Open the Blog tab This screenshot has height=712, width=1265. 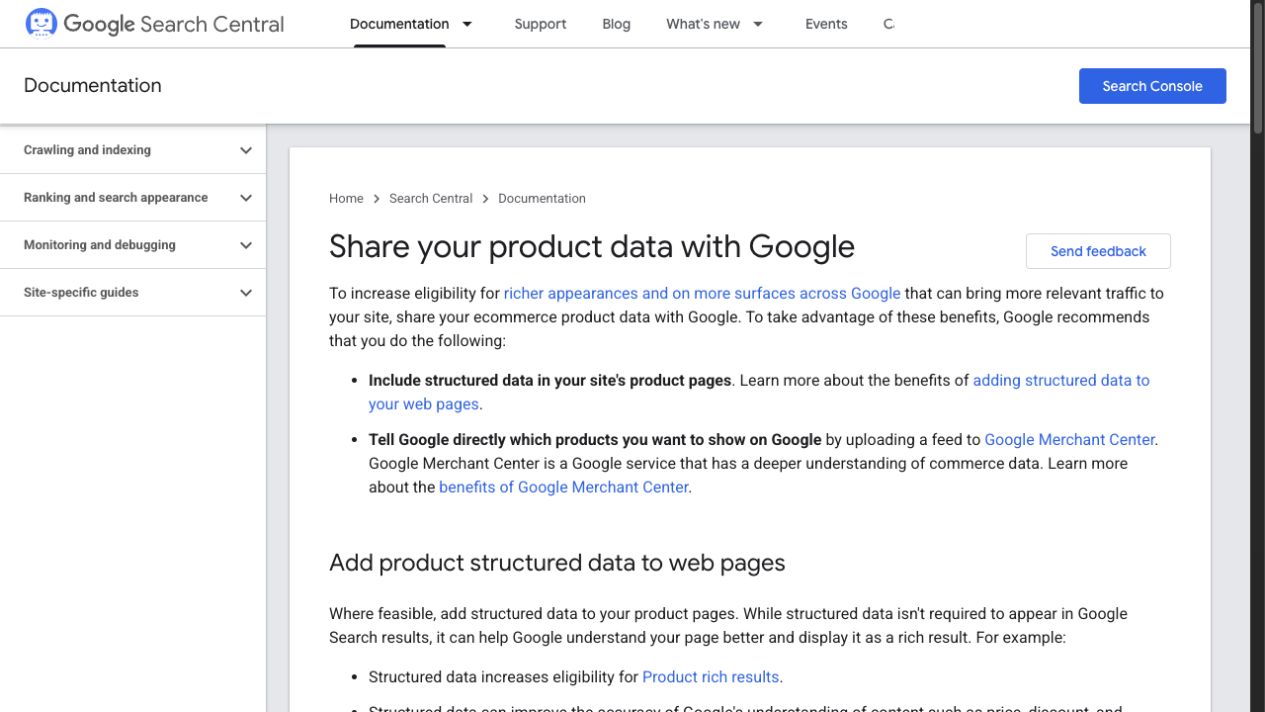click(616, 24)
